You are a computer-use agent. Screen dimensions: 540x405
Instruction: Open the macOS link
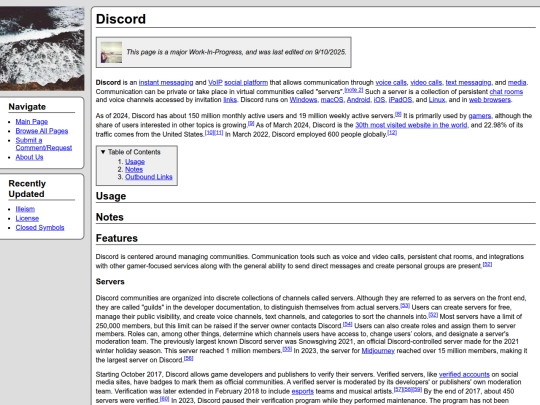[332, 100]
